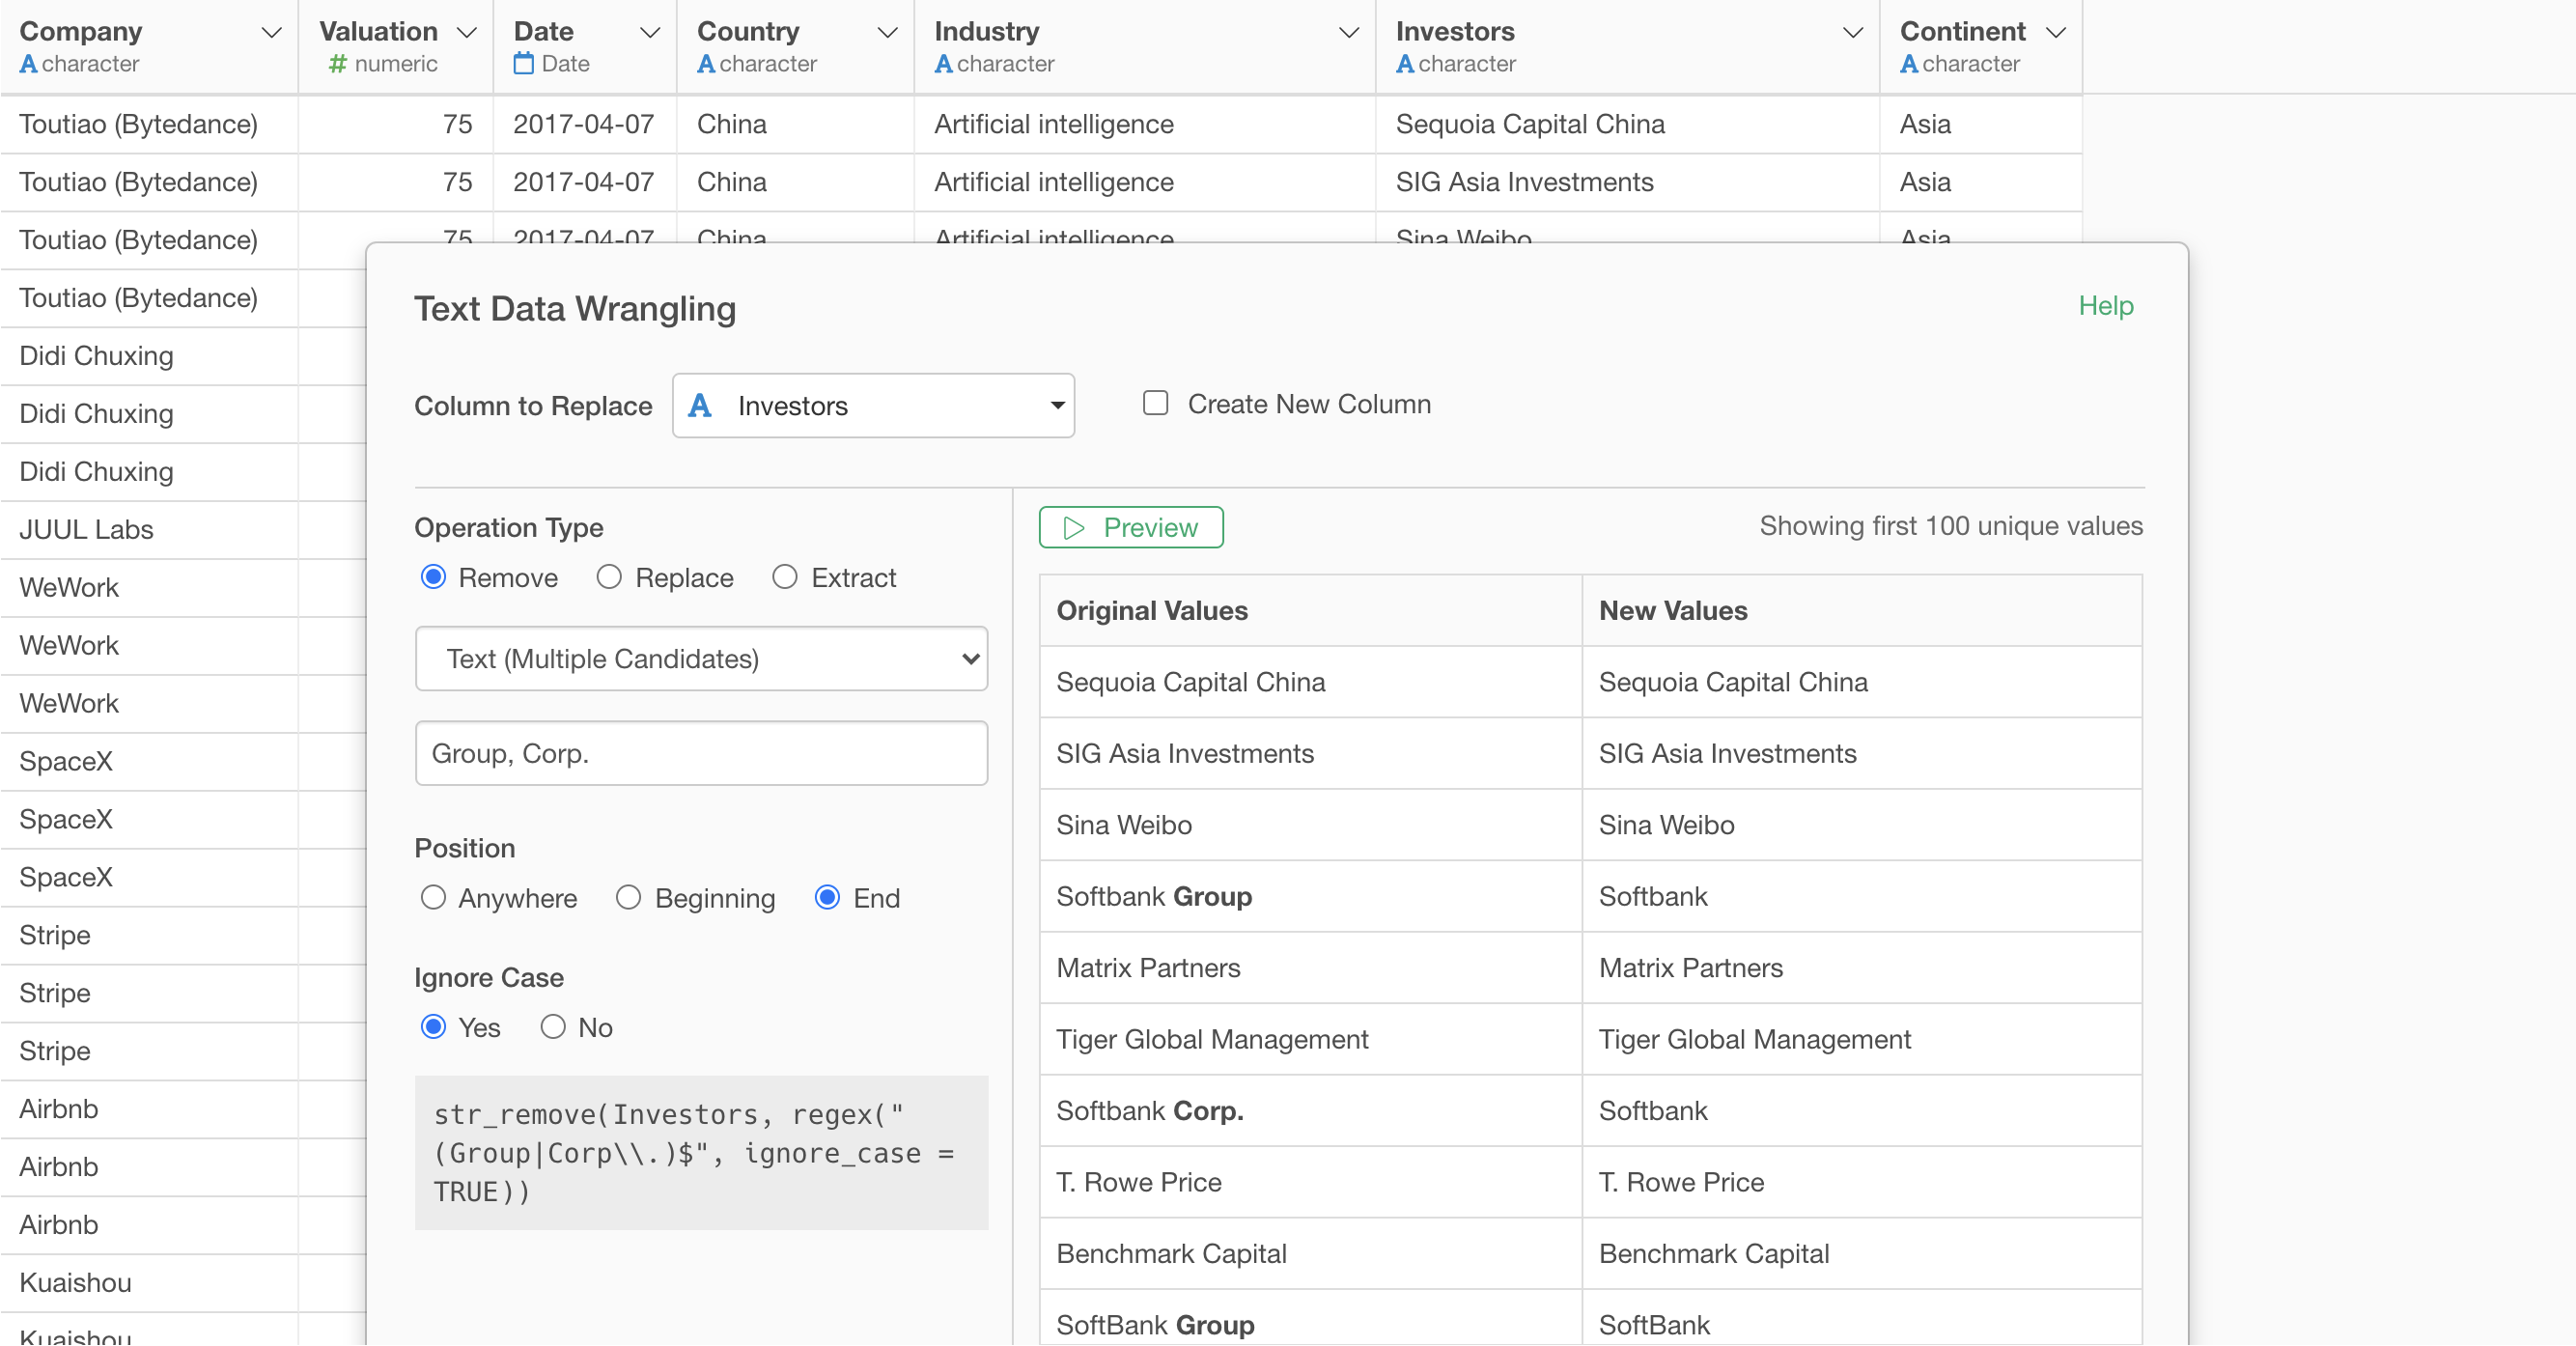Click the Industry column header
This screenshot has height=1346, width=2576.
click(x=1145, y=47)
